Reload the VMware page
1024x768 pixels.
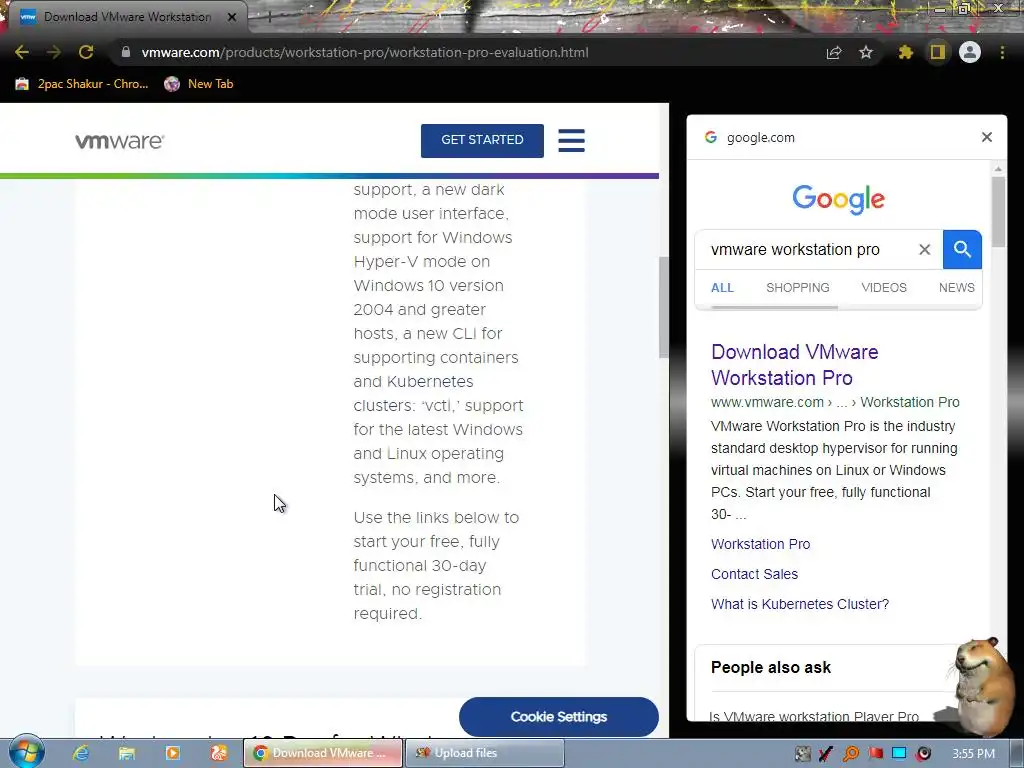[86, 52]
